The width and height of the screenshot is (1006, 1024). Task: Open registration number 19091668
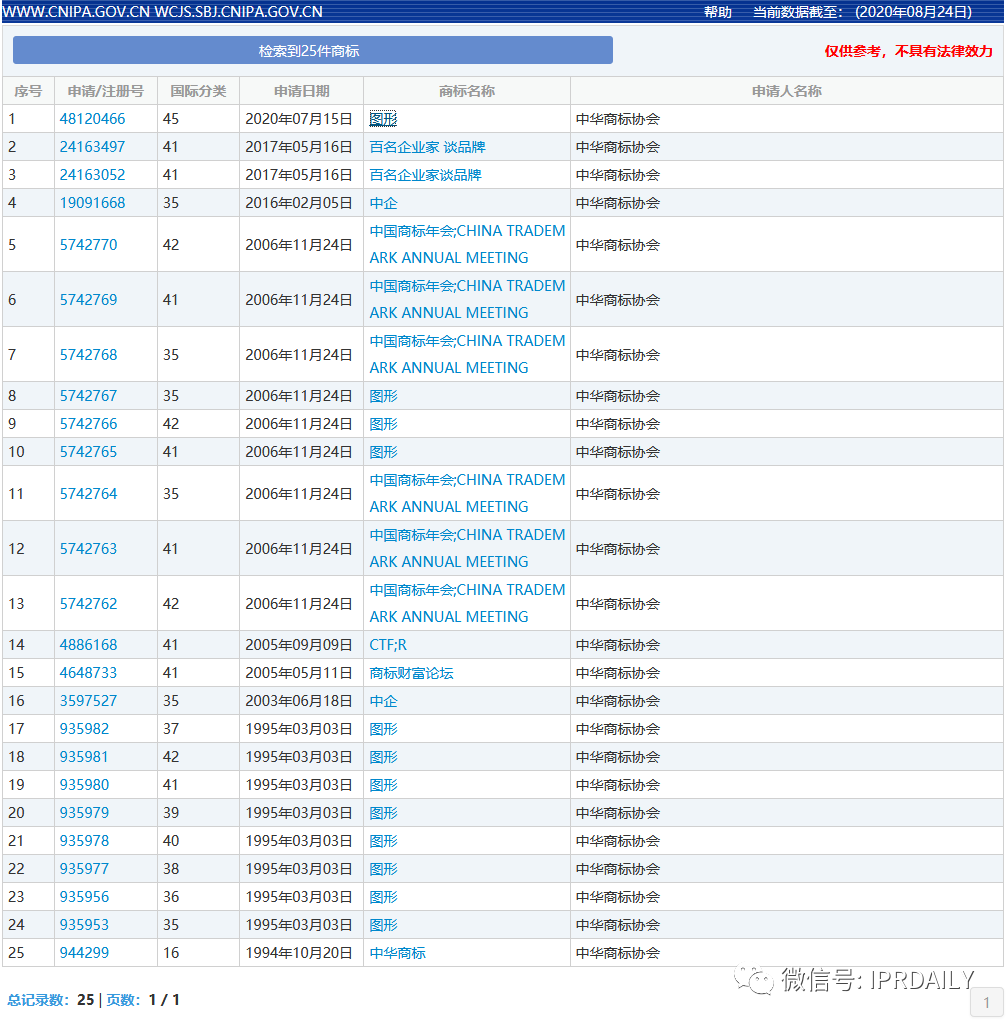coord(92,203)
